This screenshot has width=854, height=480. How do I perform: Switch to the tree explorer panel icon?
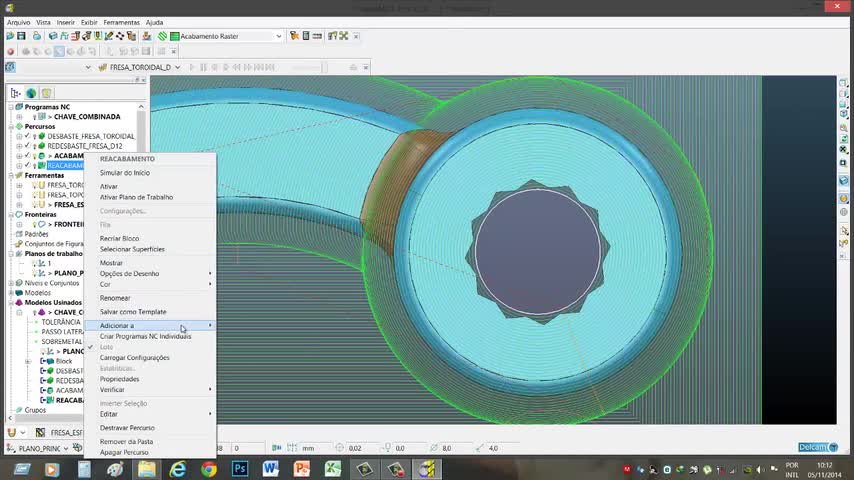(15, 93)
